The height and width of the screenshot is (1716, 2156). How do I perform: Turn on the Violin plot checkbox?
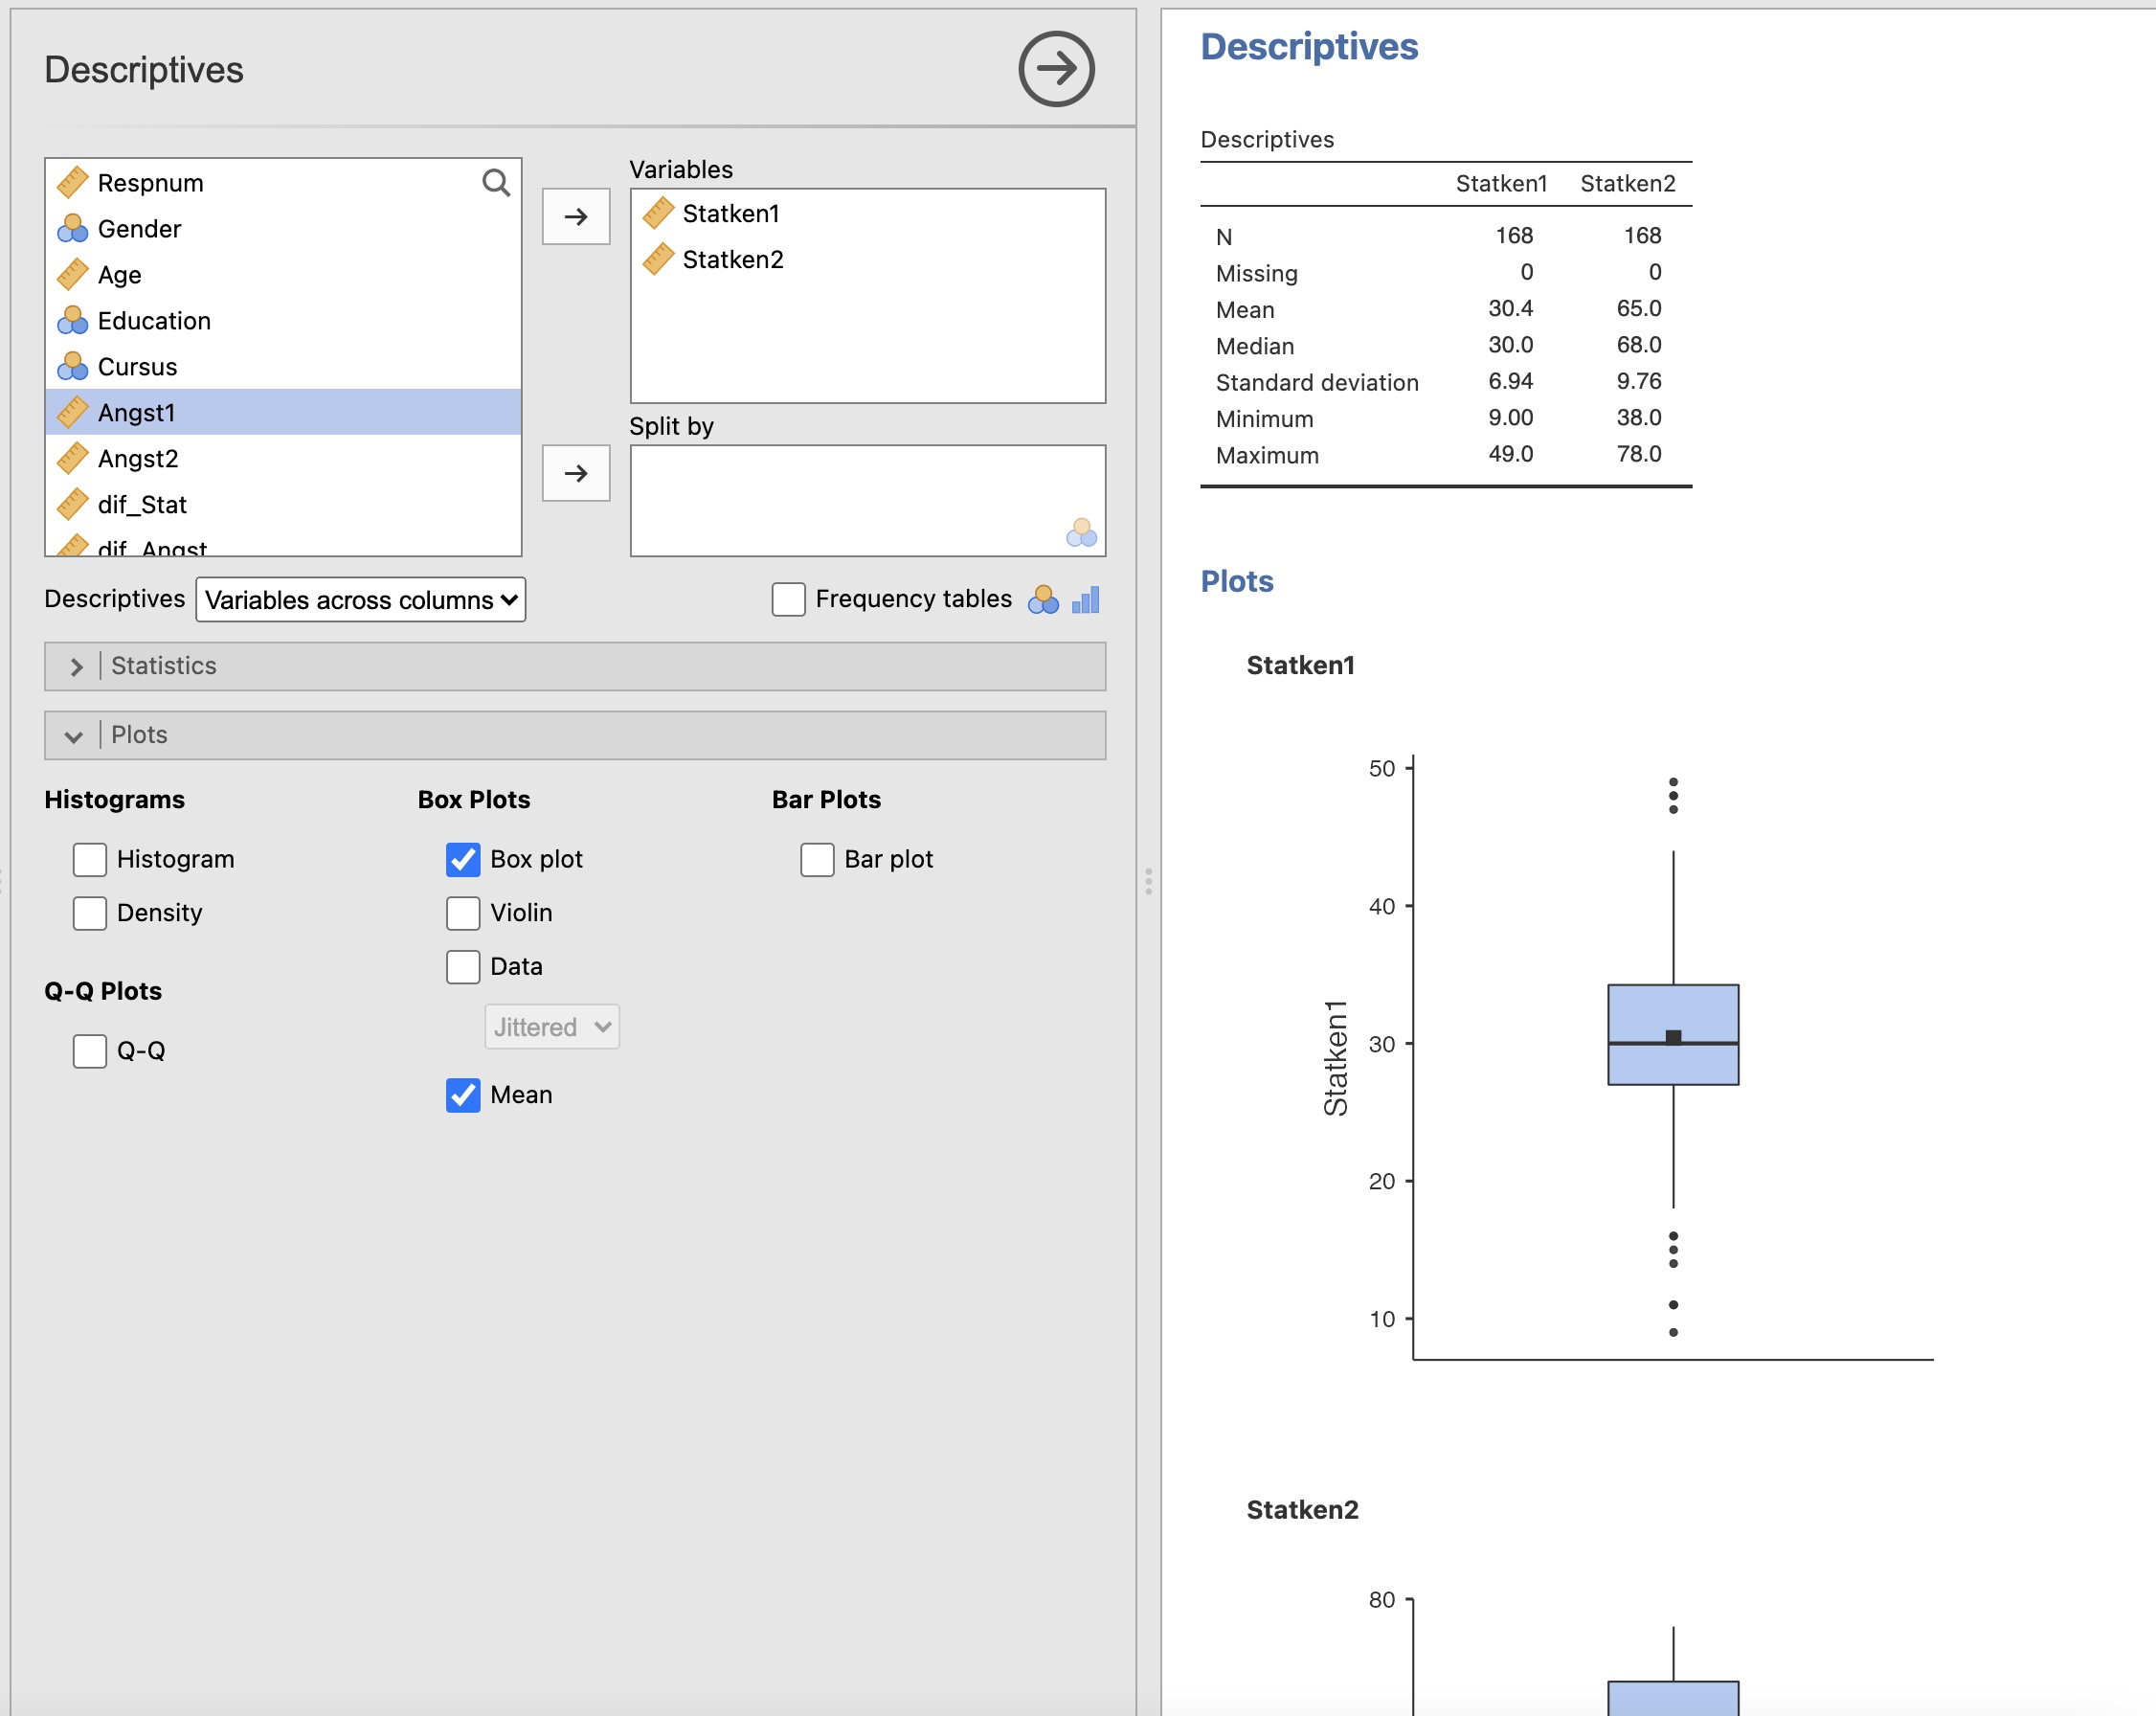[x=463, y=913]
